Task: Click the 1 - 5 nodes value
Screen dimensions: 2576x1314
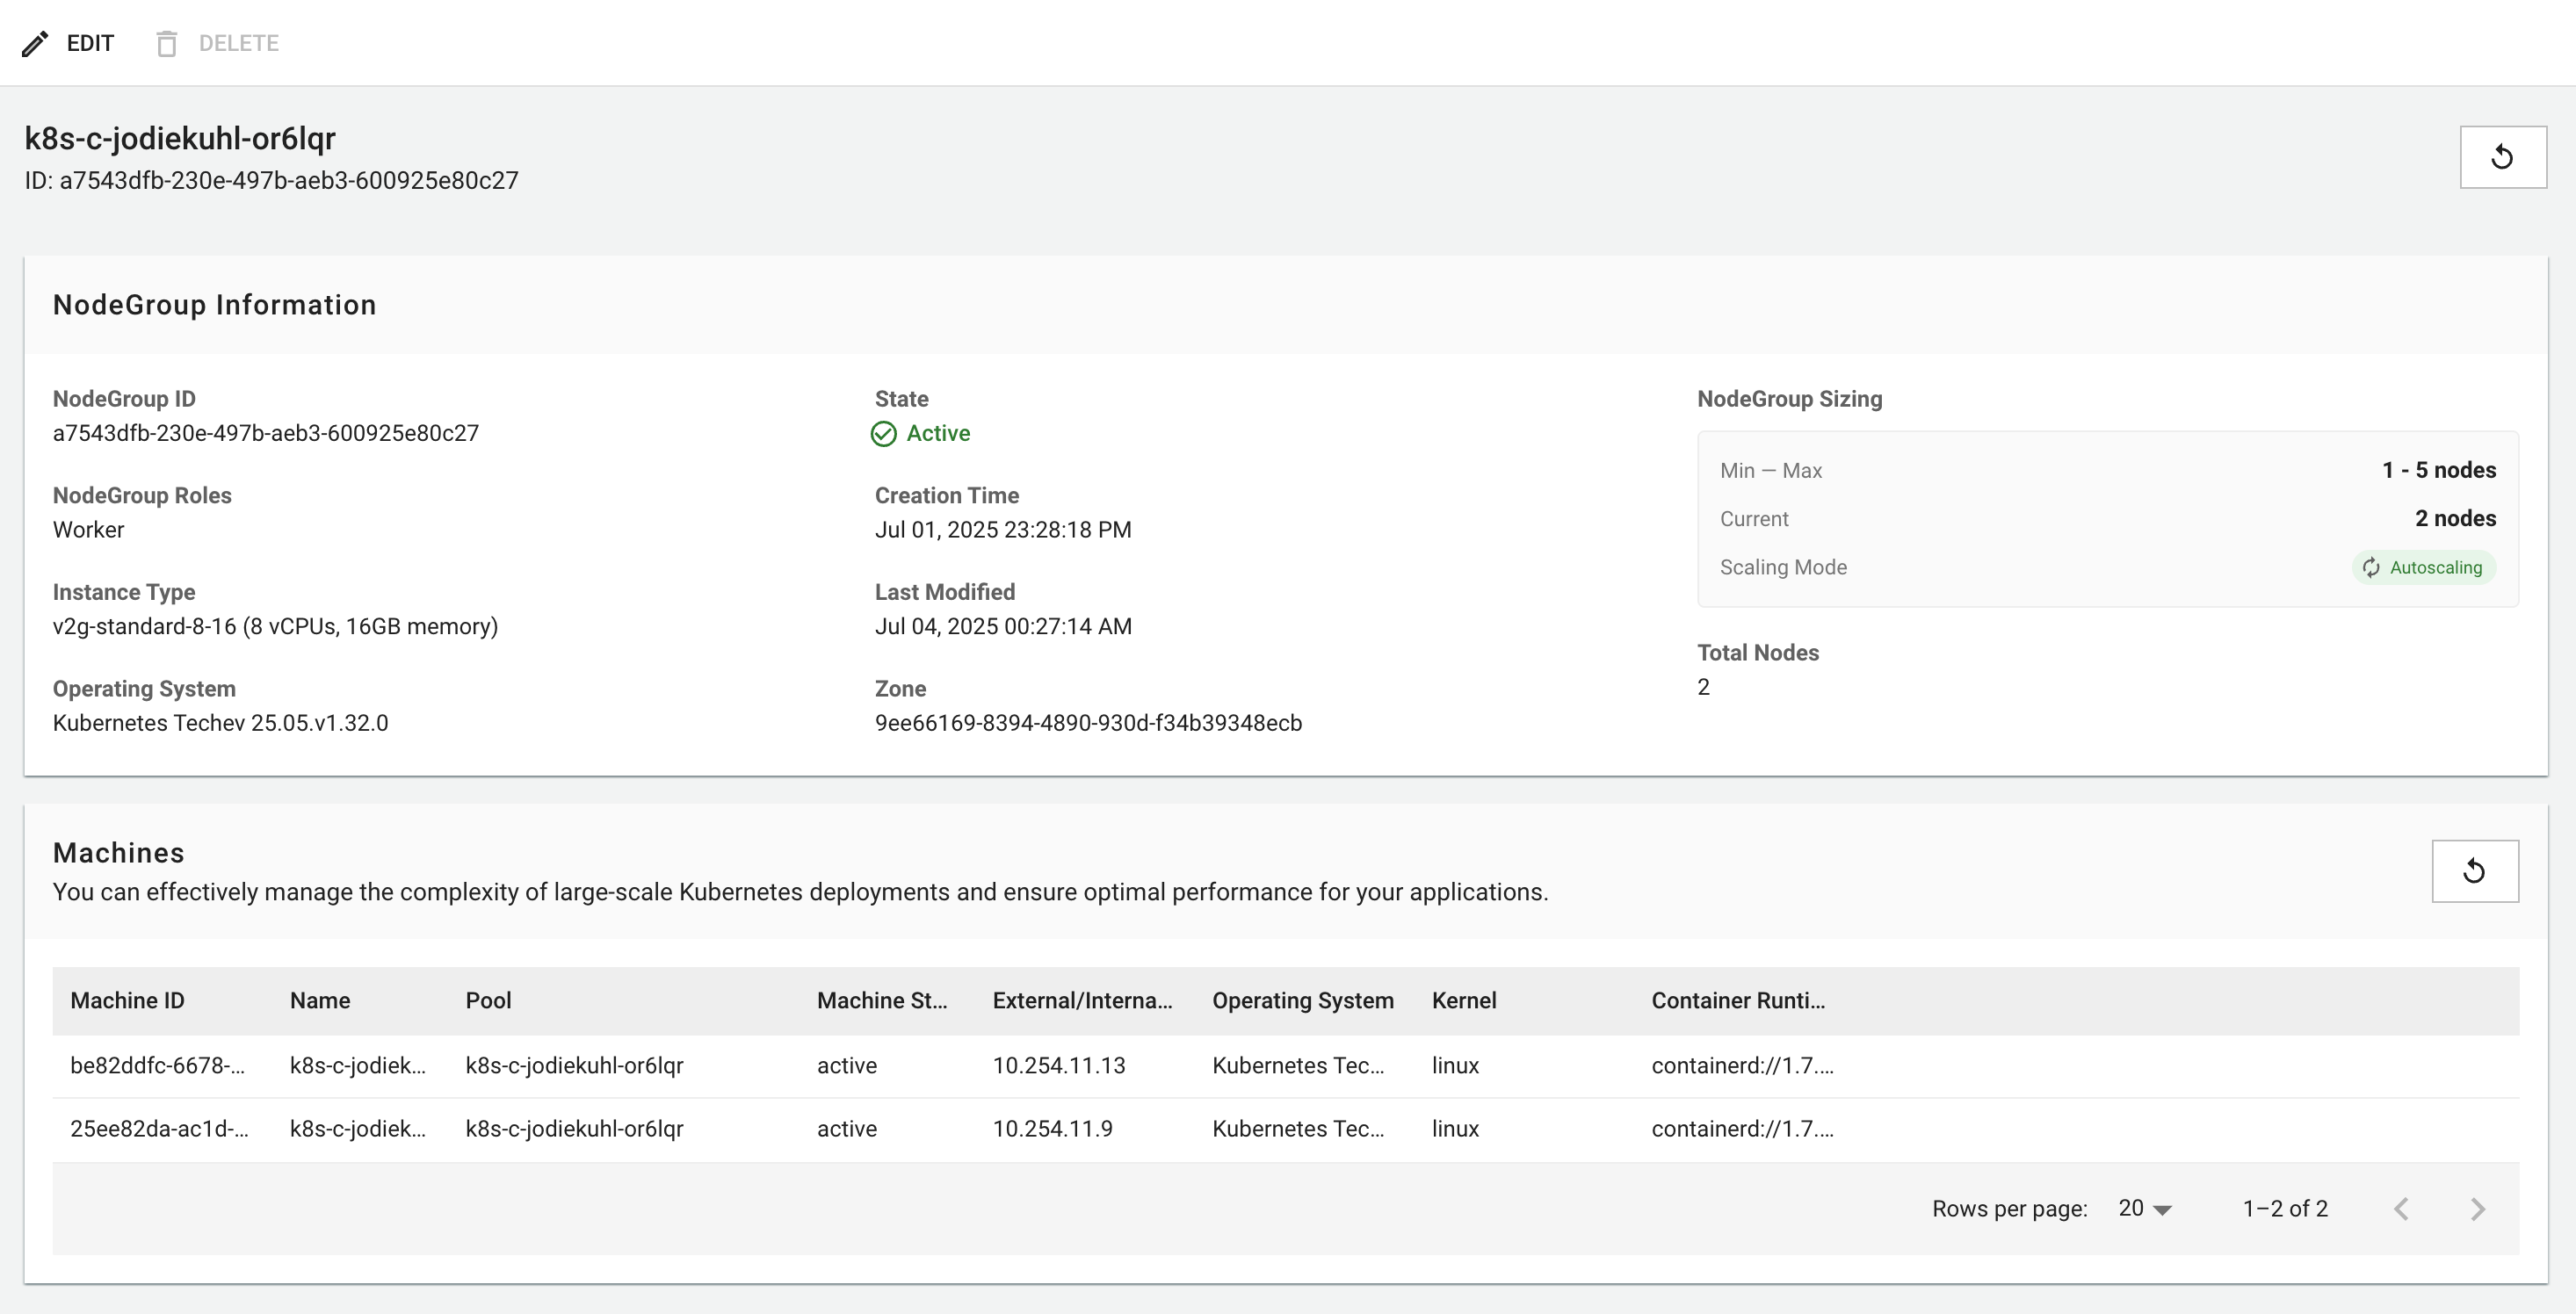Action: tap(2439, 471)
